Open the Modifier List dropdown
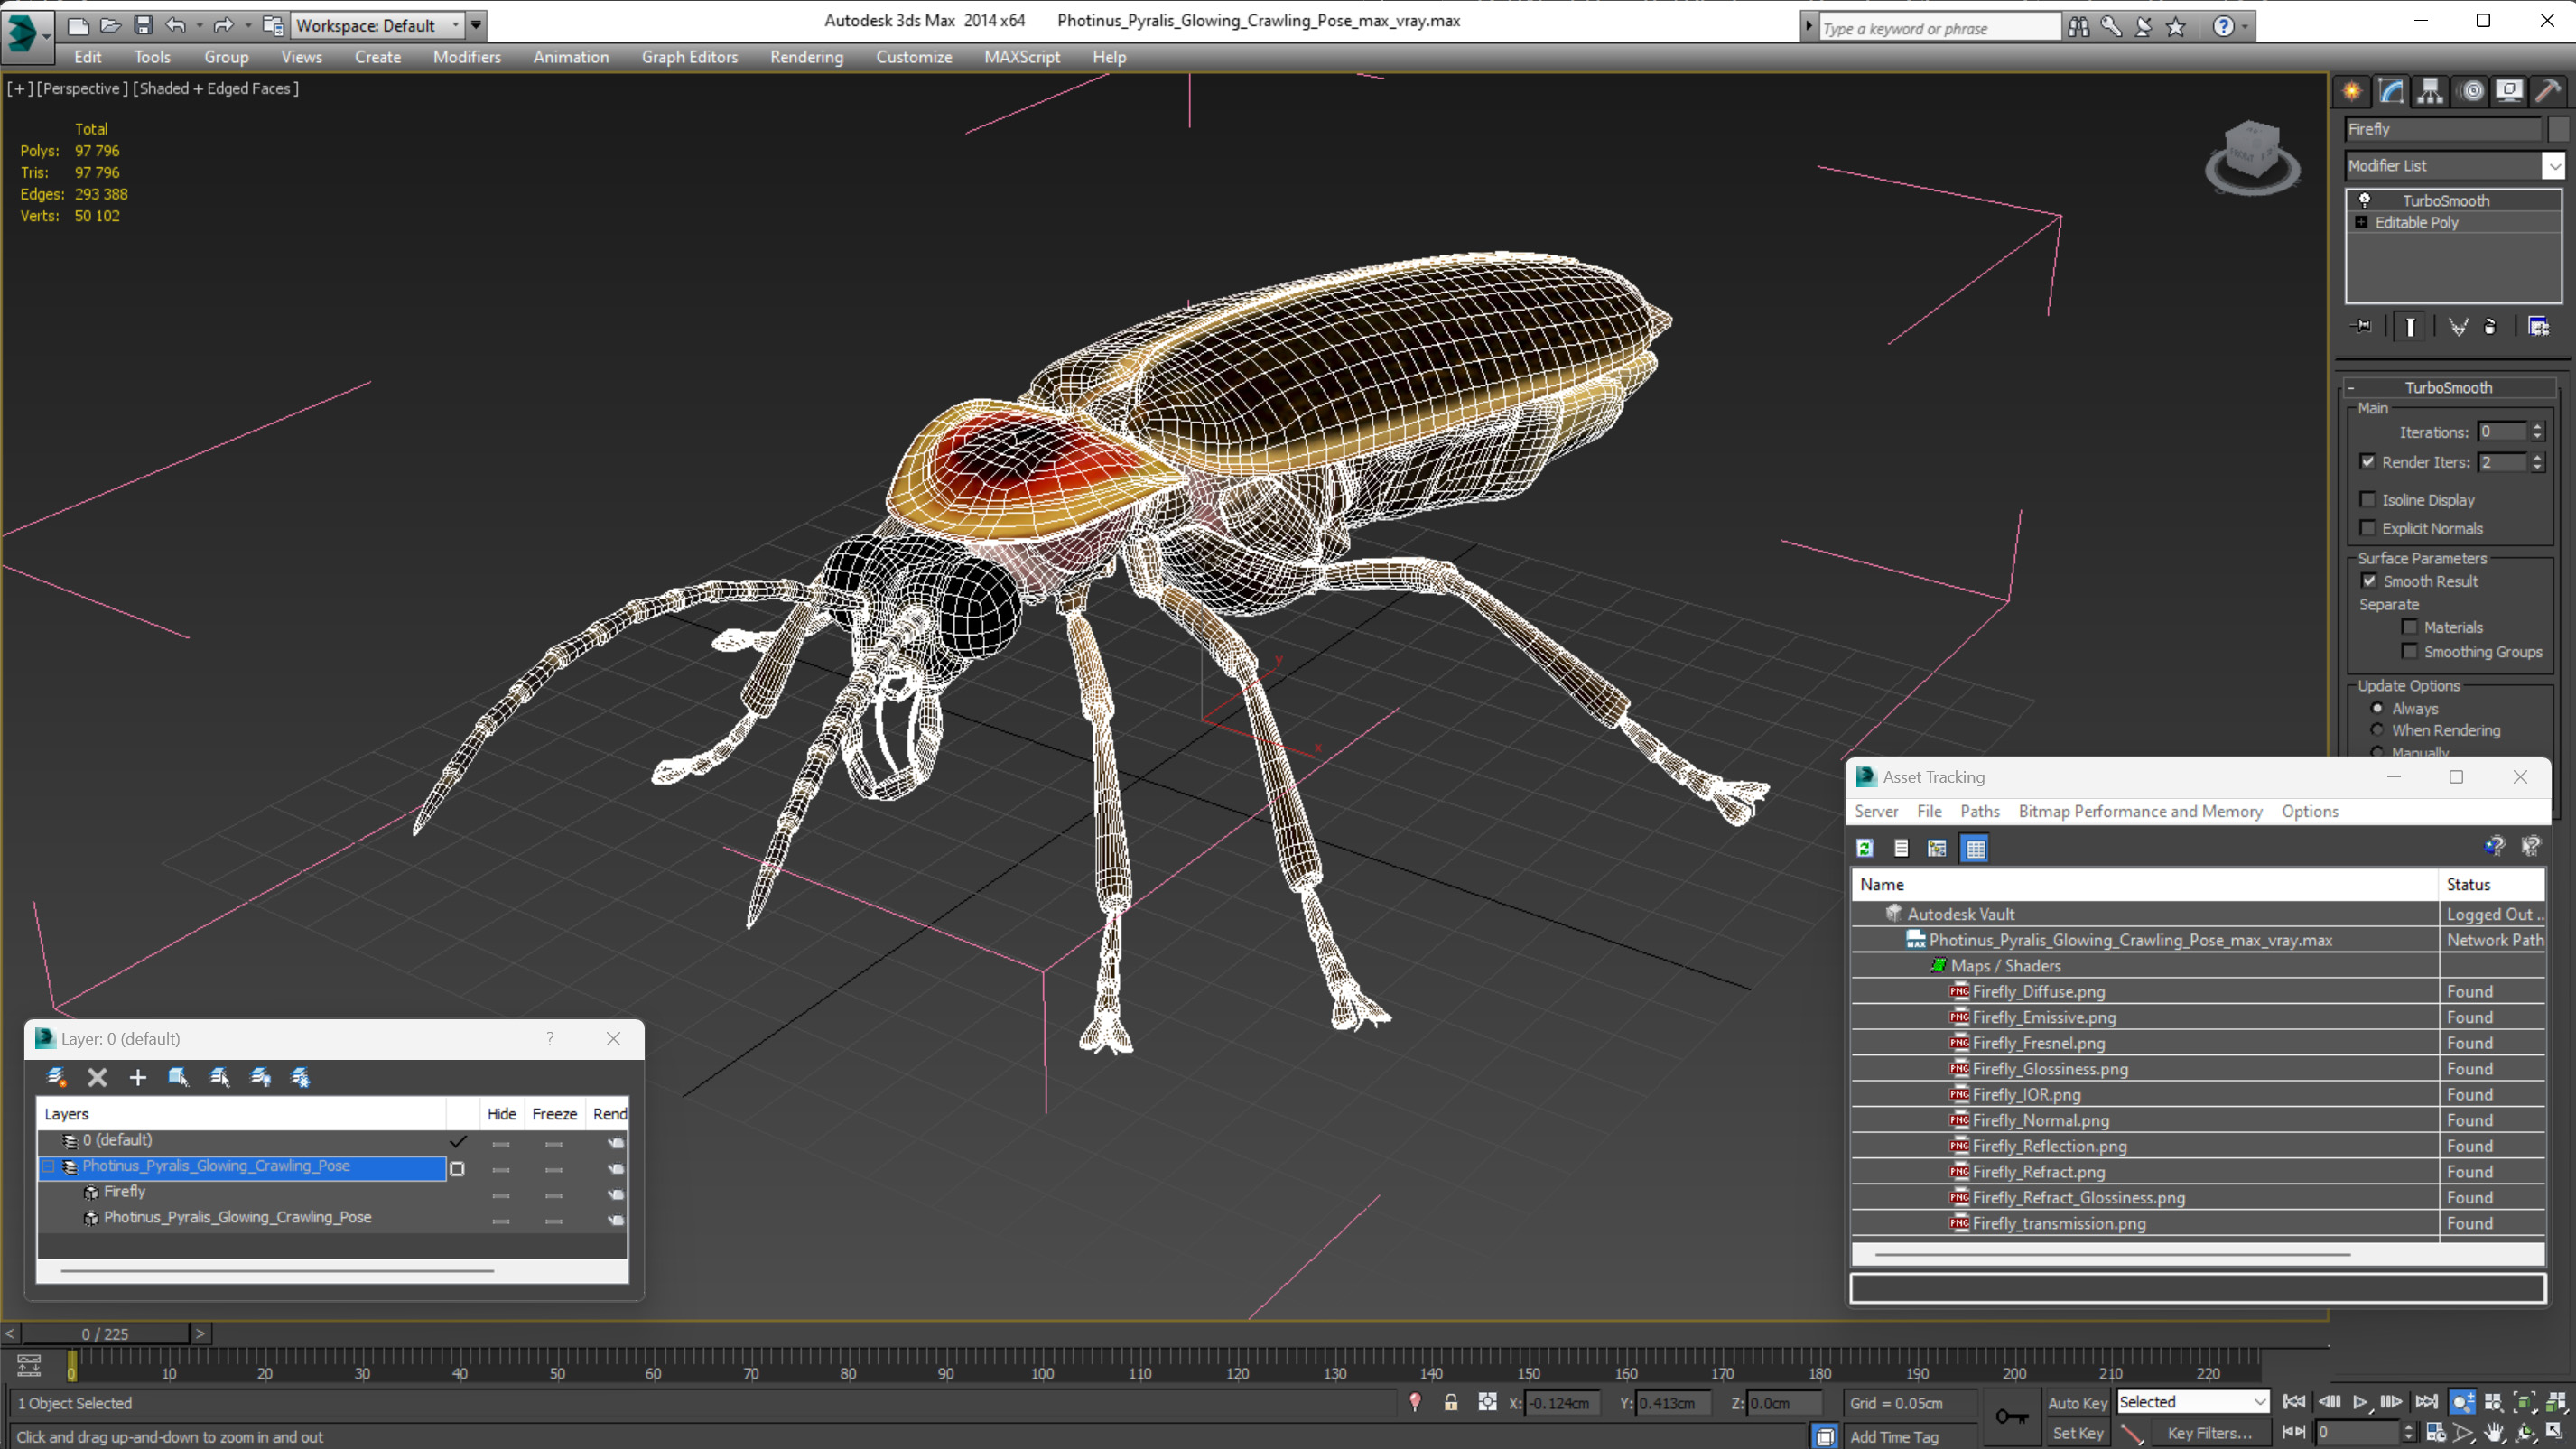Viewport: 2576px width, 1449px height. [2554, 165]
